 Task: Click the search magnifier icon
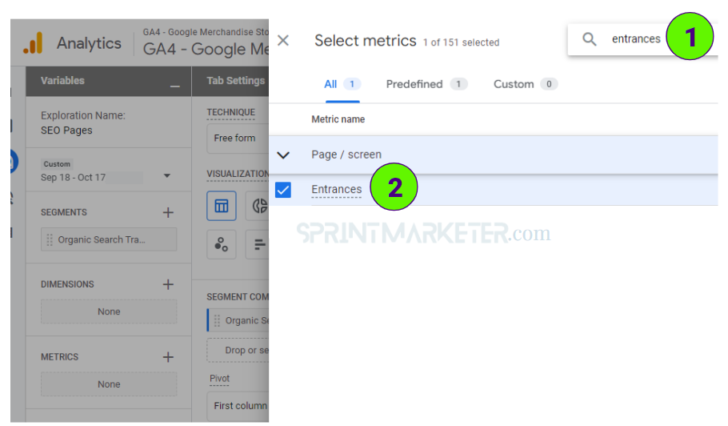[590, 39]
